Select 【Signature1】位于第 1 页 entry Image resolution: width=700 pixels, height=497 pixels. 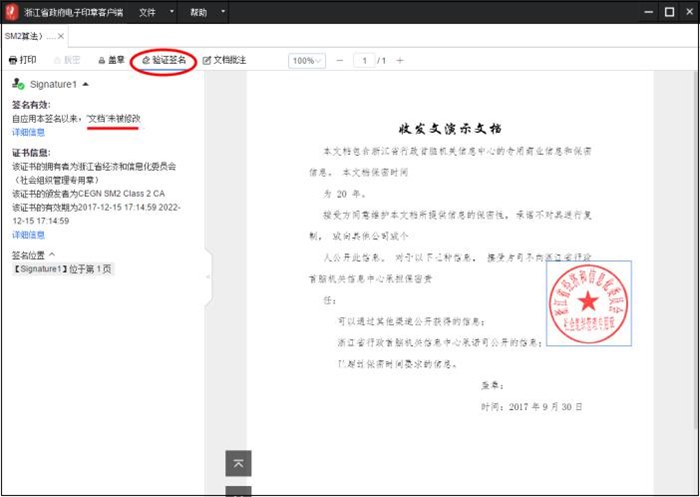[x=63, y=269]
